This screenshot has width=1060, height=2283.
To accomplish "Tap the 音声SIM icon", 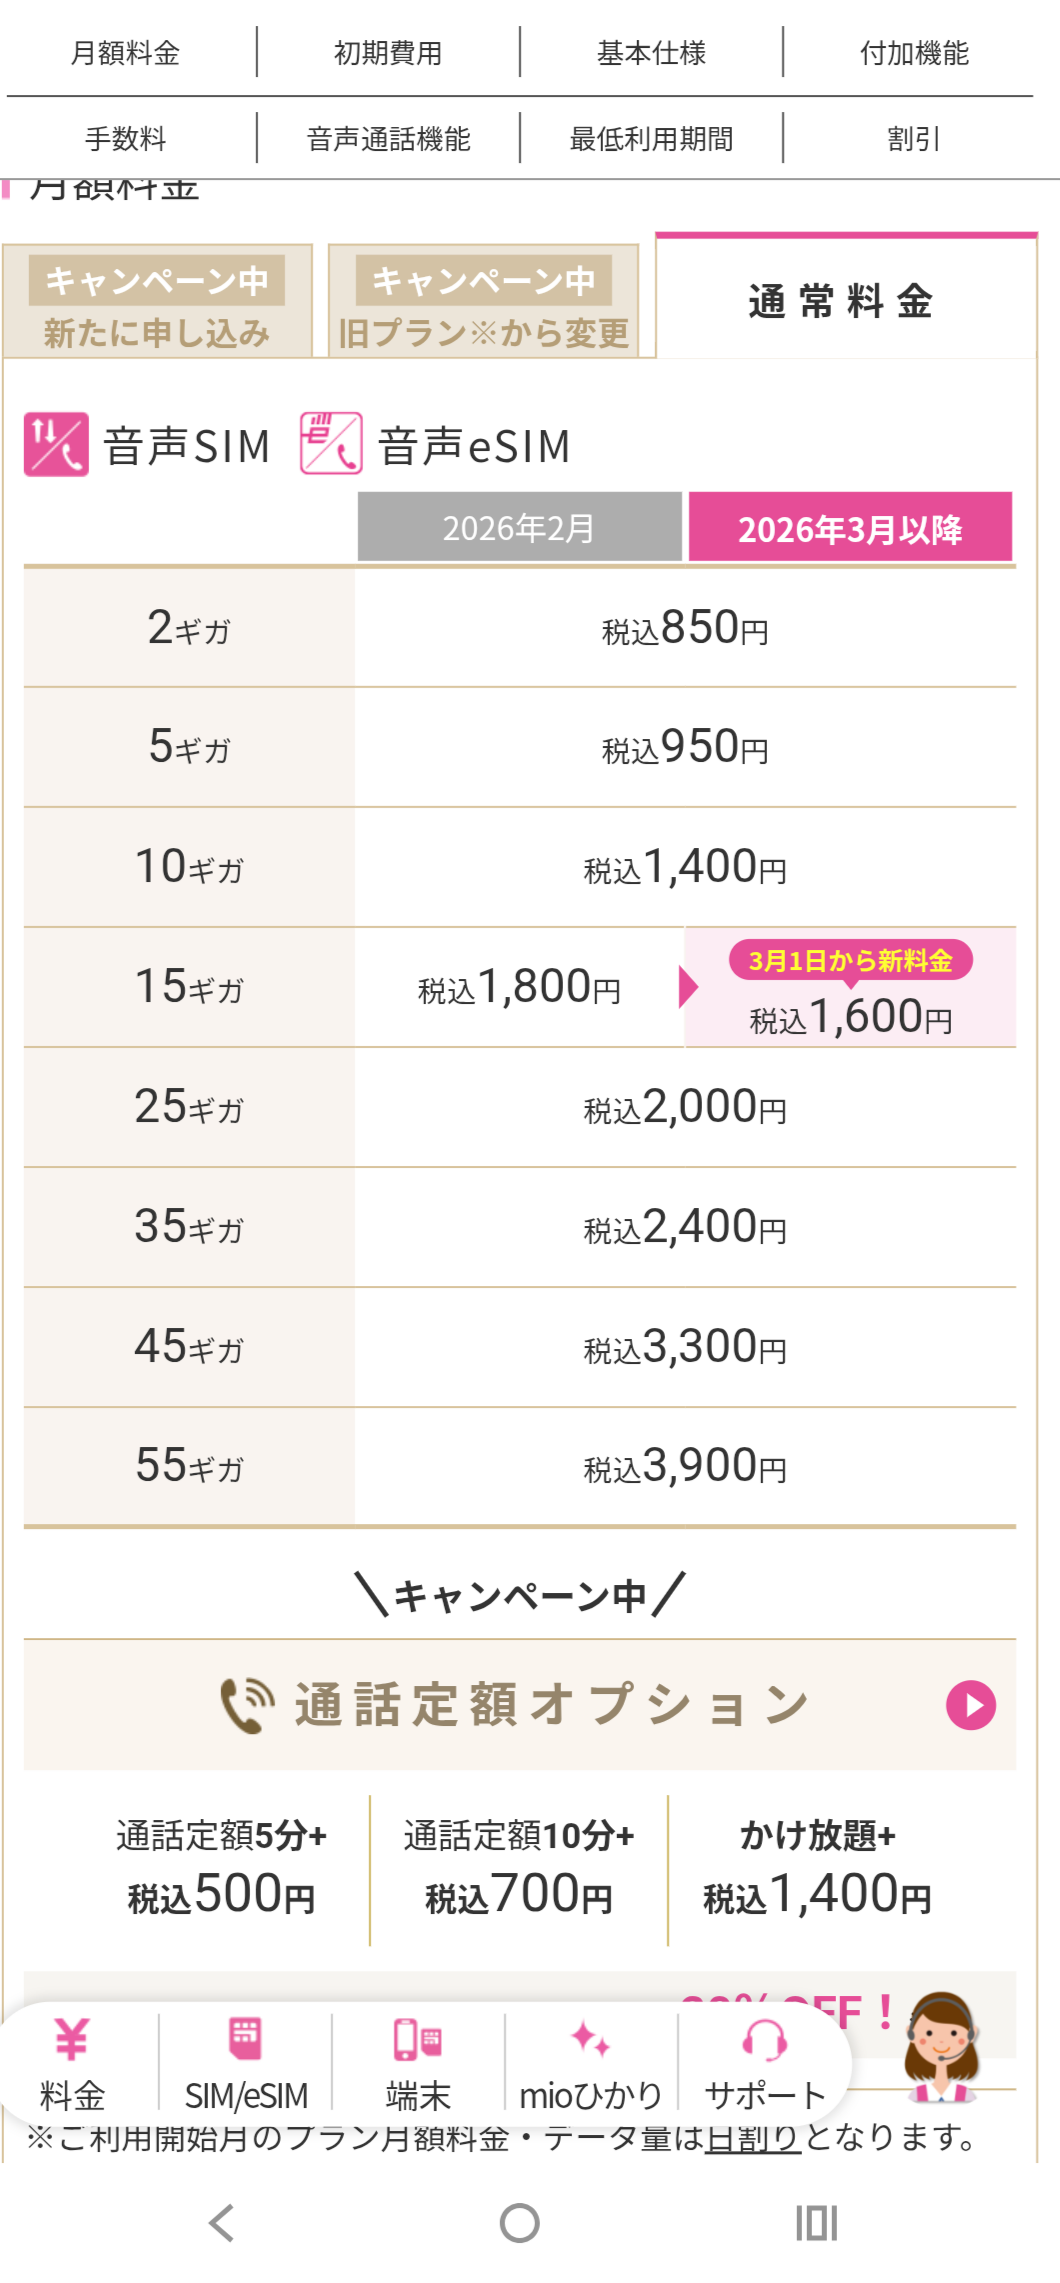I will 56,444.
